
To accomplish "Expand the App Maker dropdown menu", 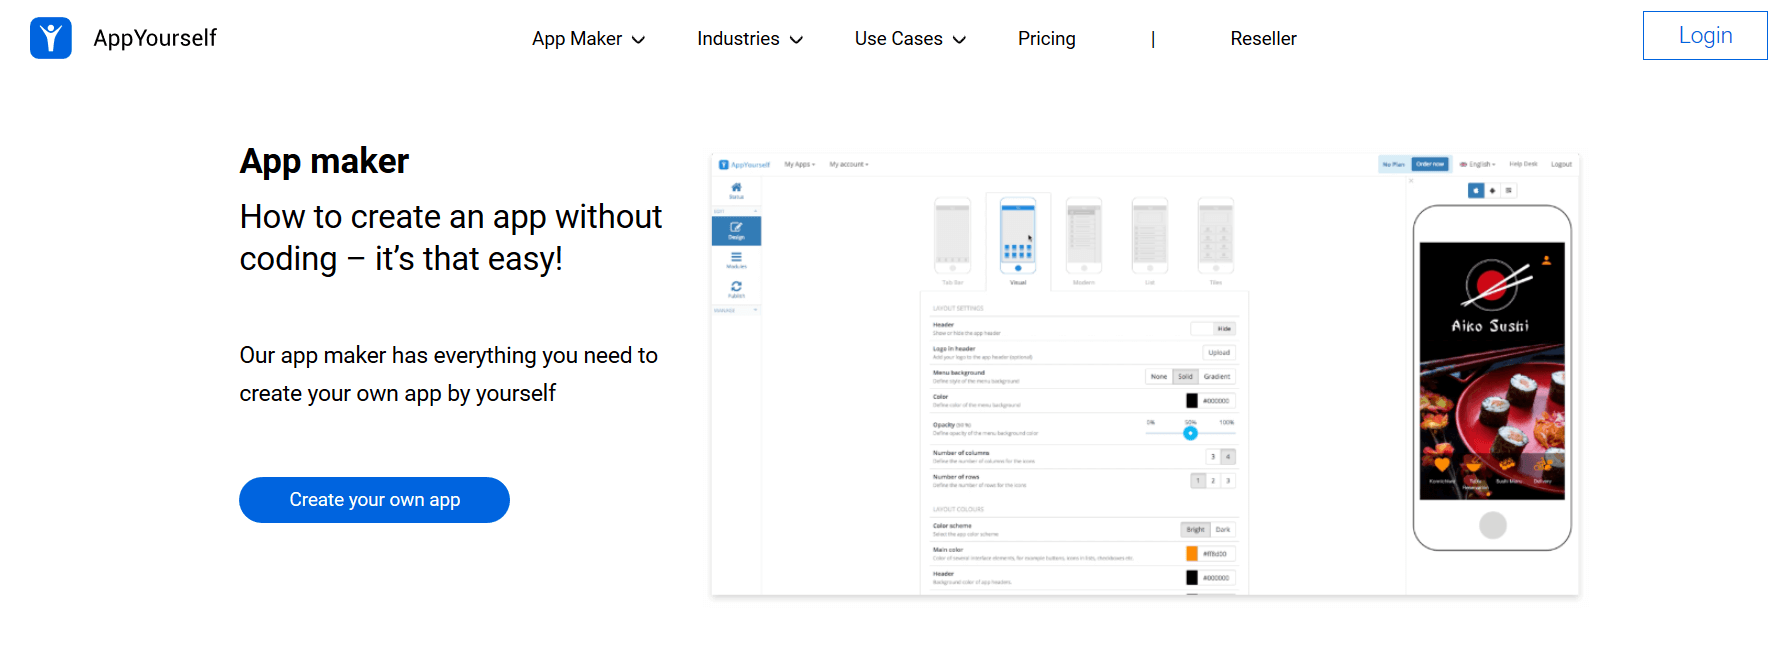I will coord(588,39).
